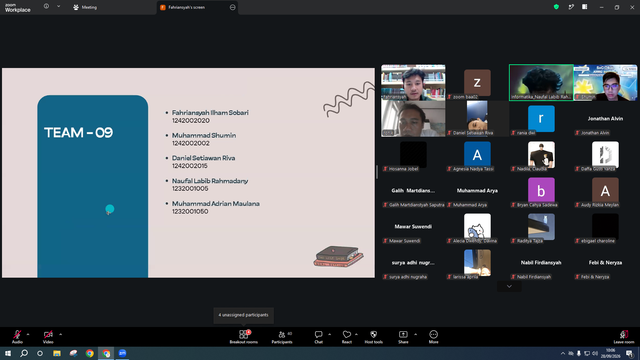Select the Naufal Labib video tile with the green border
This screenshot has height=360, width=640.
point(541,82)
